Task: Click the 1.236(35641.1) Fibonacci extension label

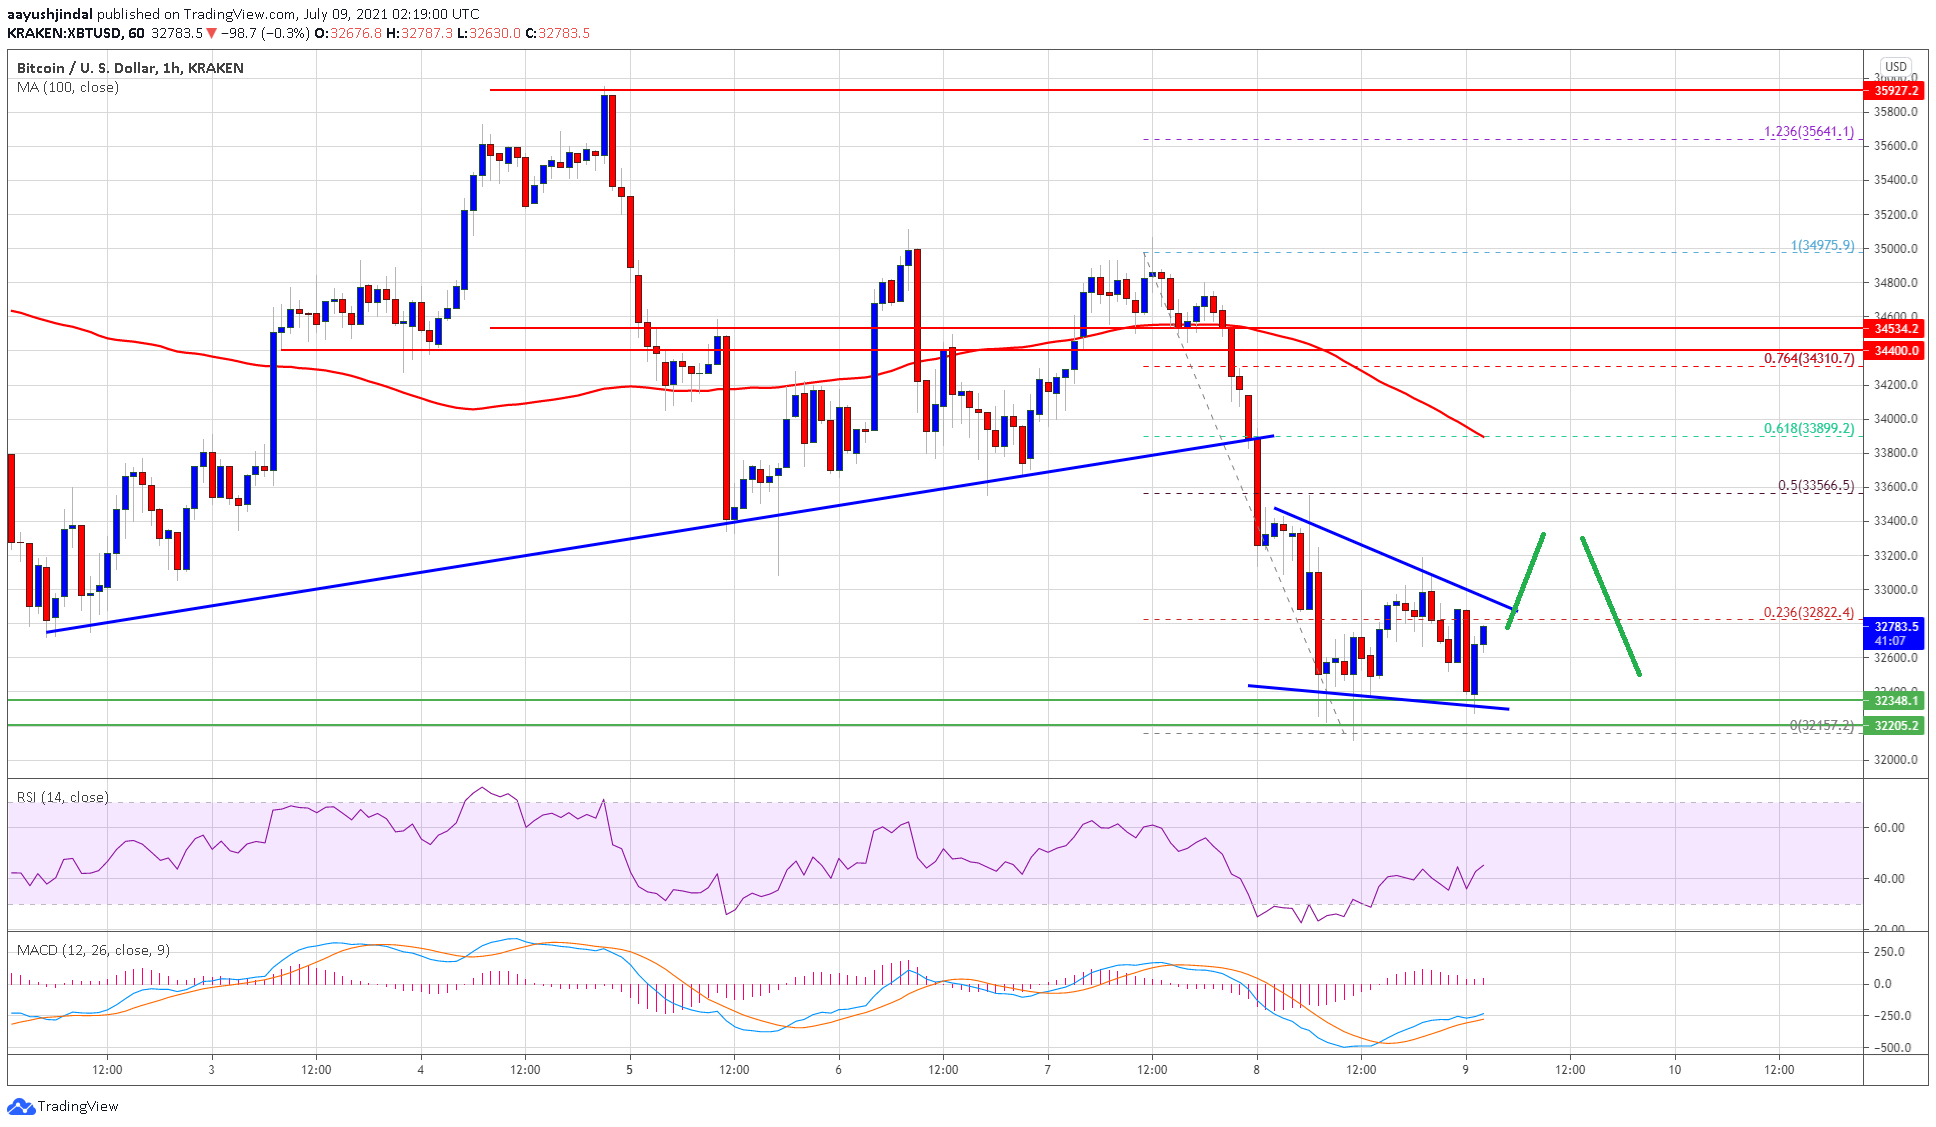Action: 1808,131
